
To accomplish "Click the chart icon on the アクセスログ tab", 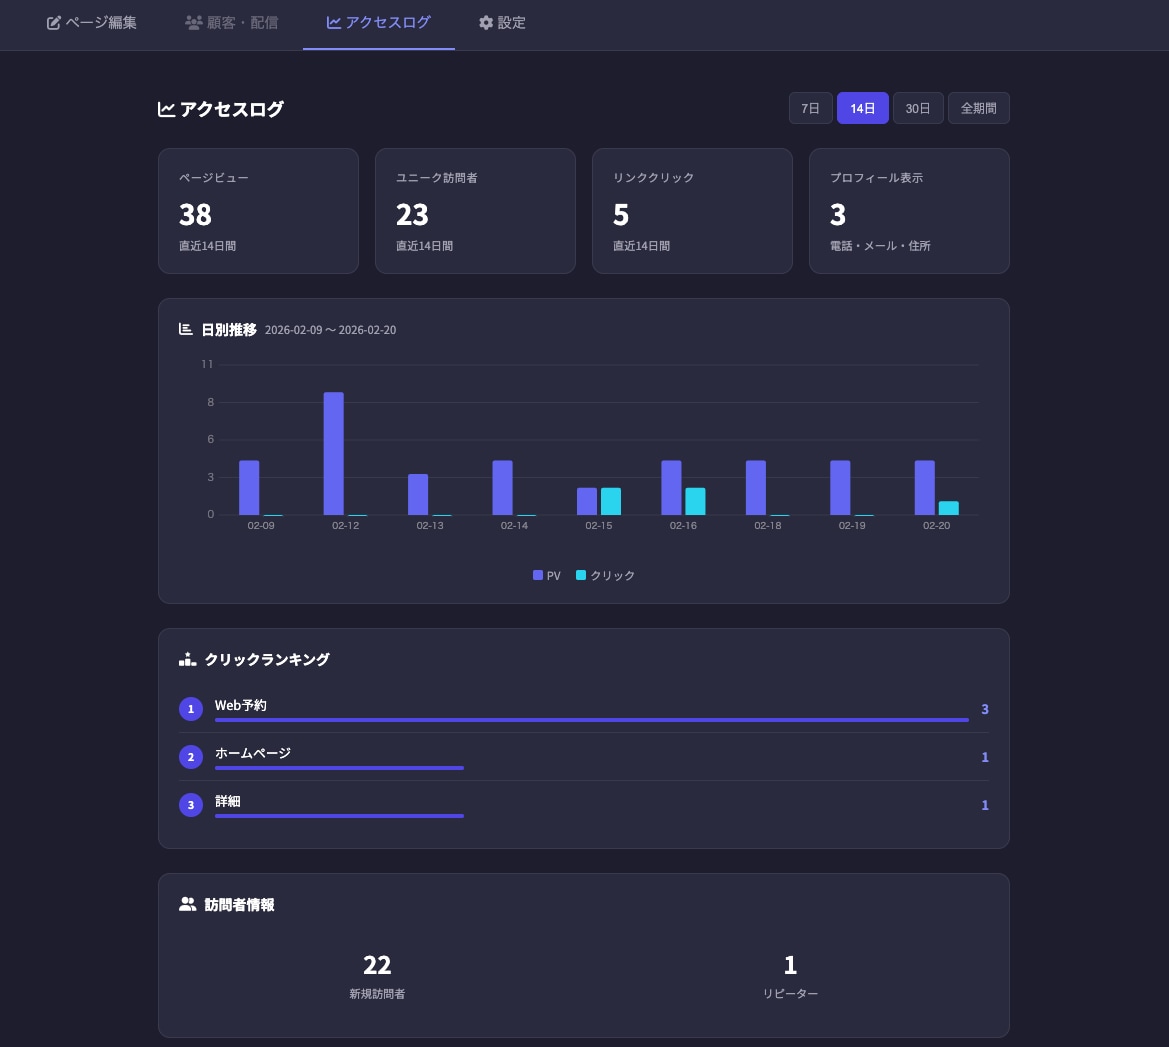I will [334, 23].
